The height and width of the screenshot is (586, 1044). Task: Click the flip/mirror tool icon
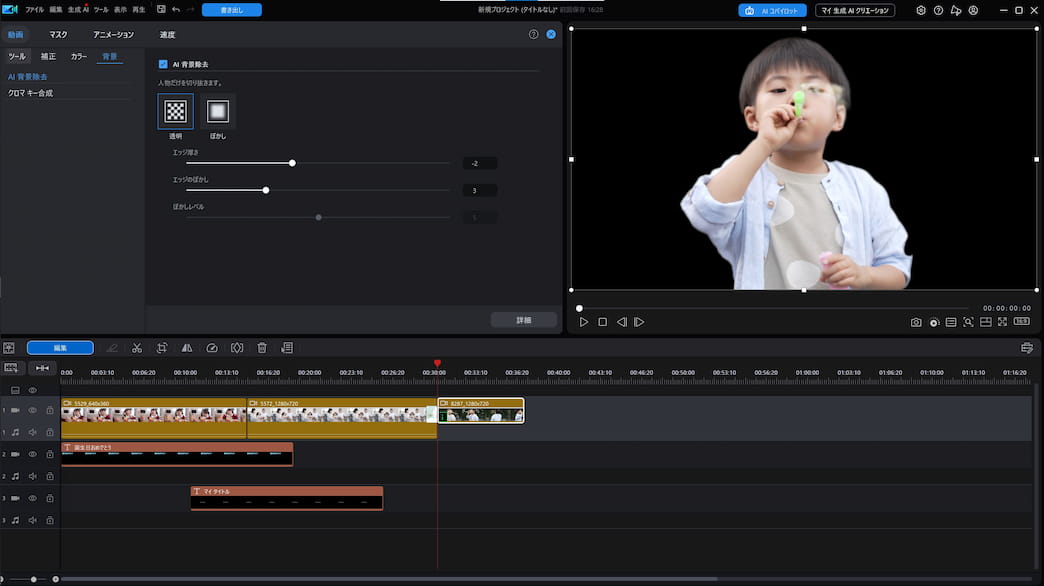187,348
